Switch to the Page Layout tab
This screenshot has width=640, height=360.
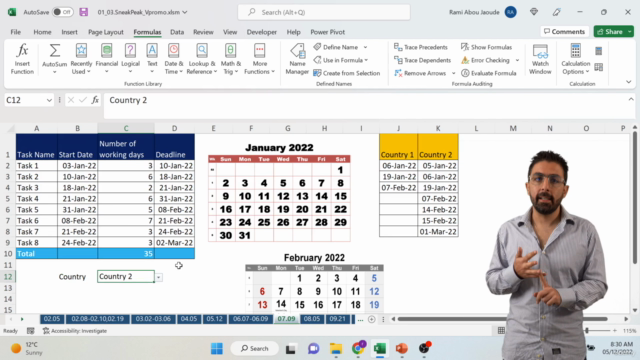(106, 32)
